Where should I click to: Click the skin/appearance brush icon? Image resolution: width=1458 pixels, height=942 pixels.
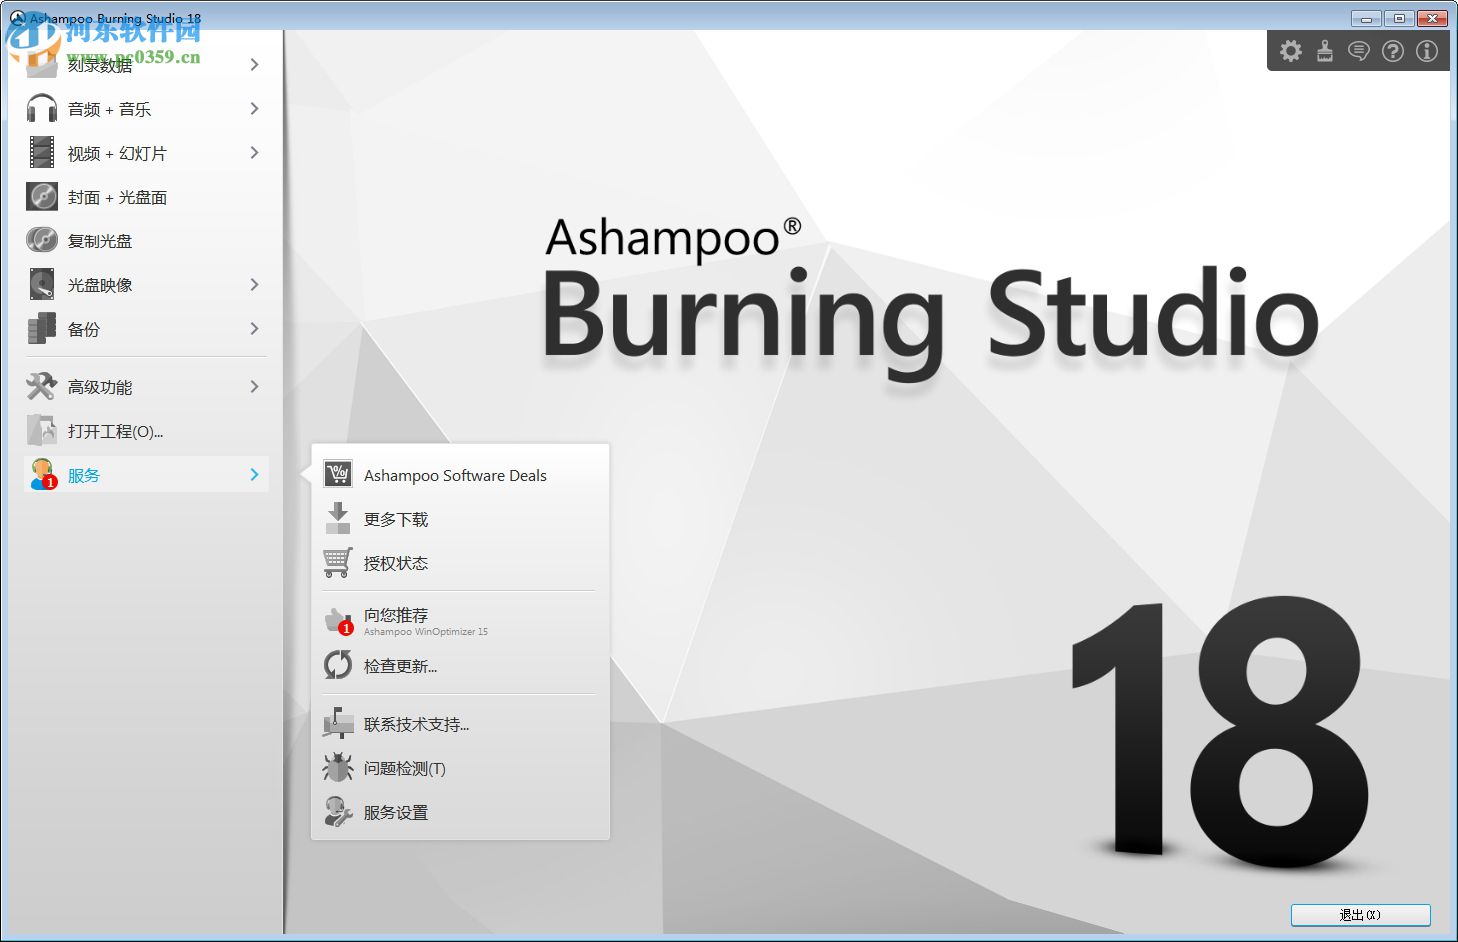coord(1325,50)
